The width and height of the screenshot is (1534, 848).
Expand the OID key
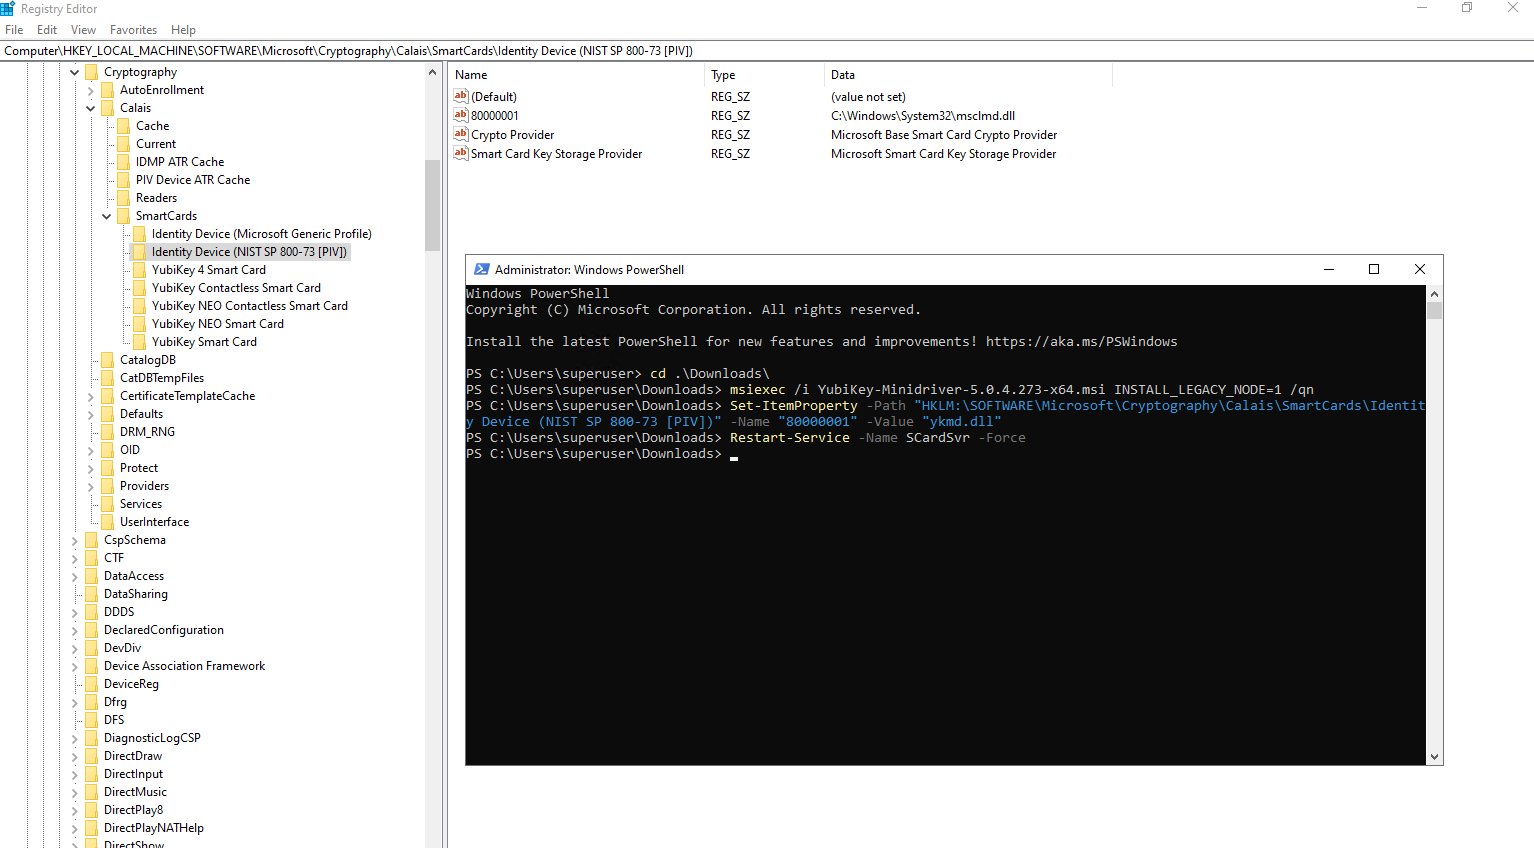pyautogui.click(x=91, y=450)
